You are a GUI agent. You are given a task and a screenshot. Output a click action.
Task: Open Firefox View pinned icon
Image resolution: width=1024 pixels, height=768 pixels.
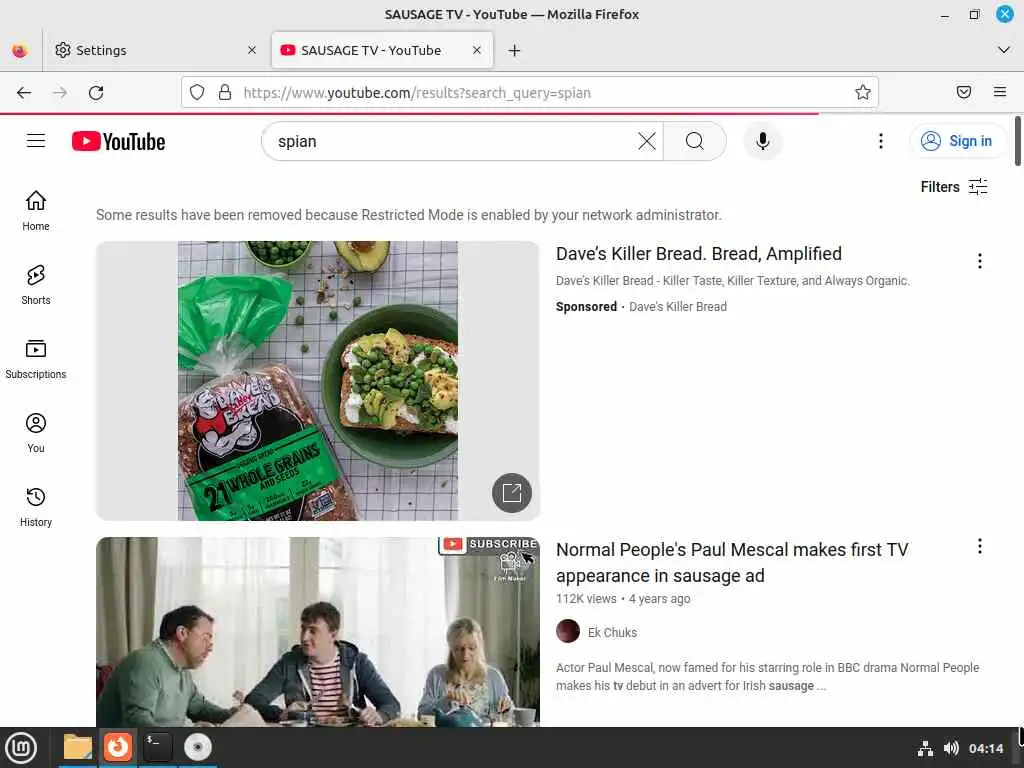20,50
